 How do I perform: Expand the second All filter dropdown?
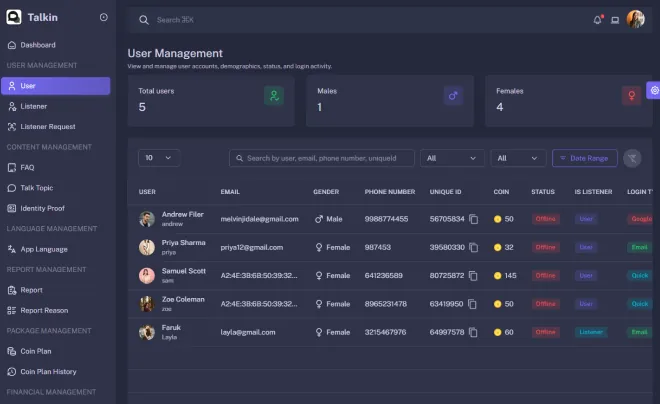(518, 158)
